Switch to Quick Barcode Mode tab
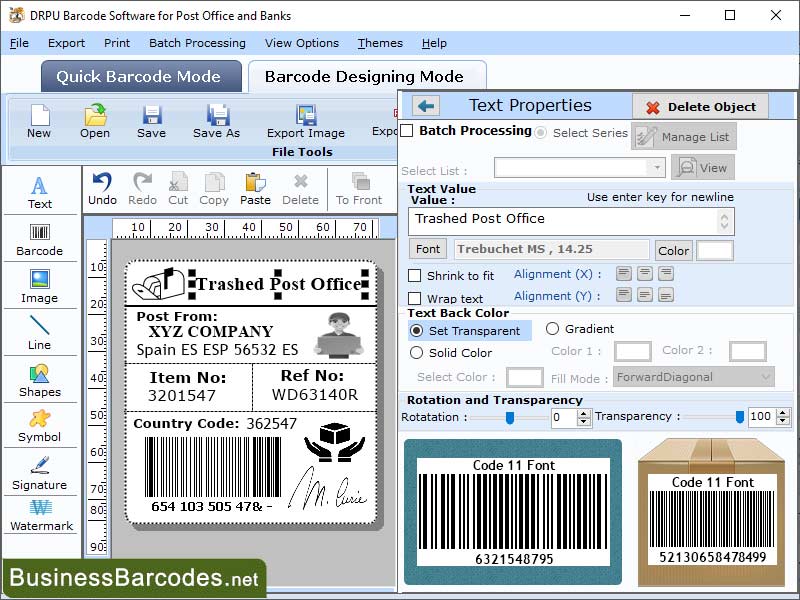Viewport: 800px width, 600px height. pyautogui.click(x=140, y=76)
